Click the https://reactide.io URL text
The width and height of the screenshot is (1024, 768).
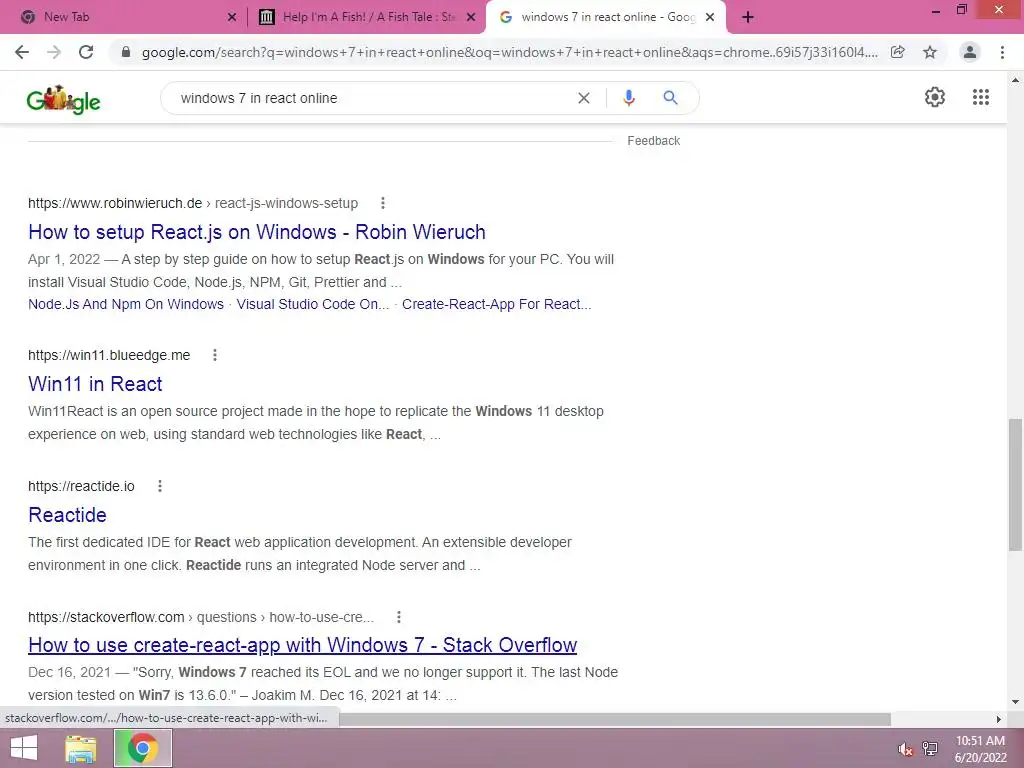[x=81, y=486]
